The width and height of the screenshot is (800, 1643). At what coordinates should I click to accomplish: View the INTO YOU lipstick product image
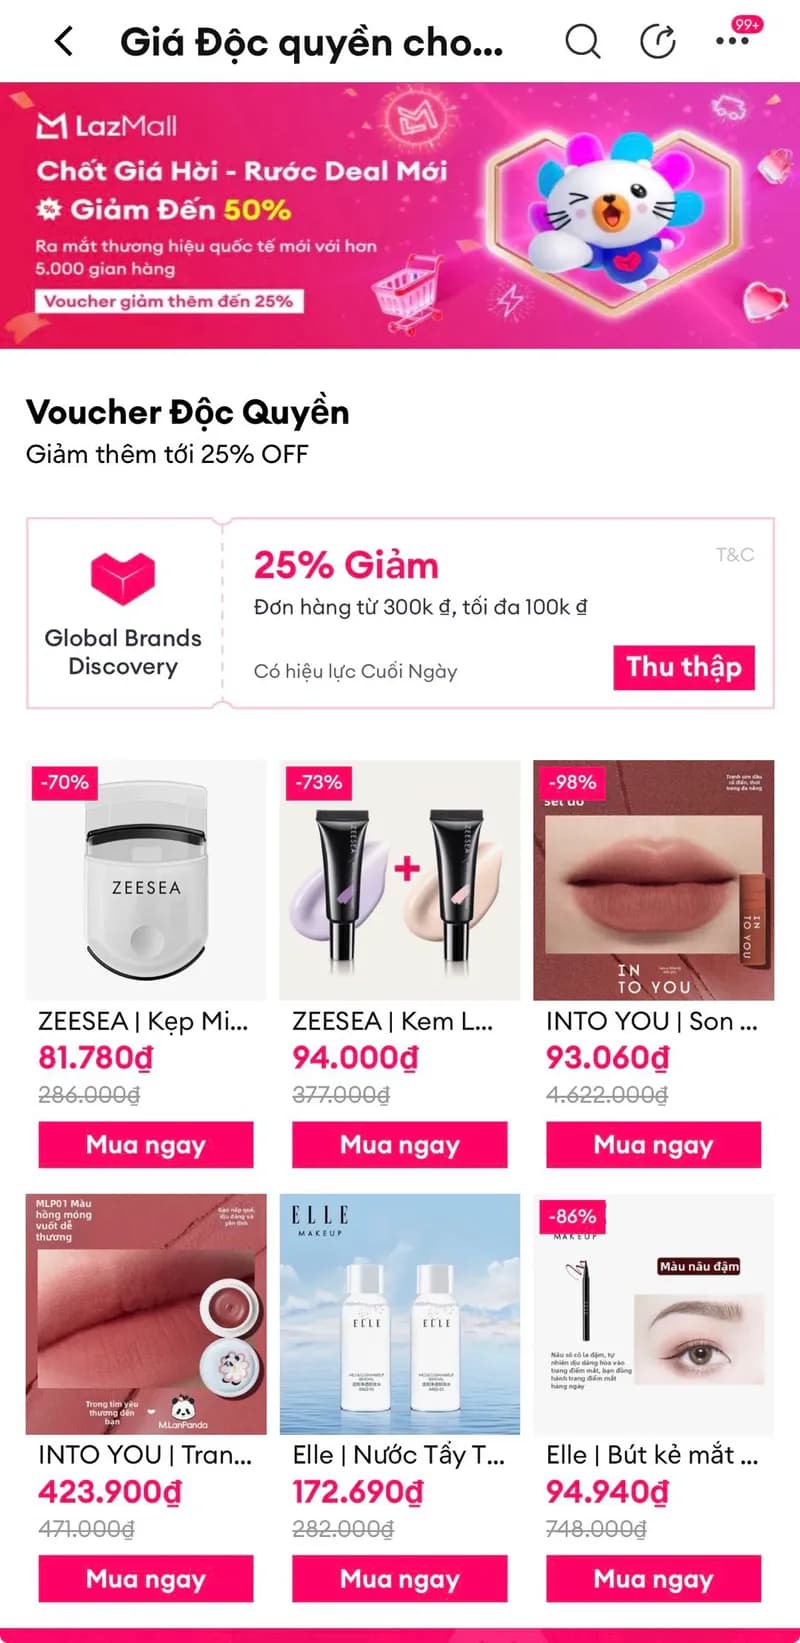654,880
